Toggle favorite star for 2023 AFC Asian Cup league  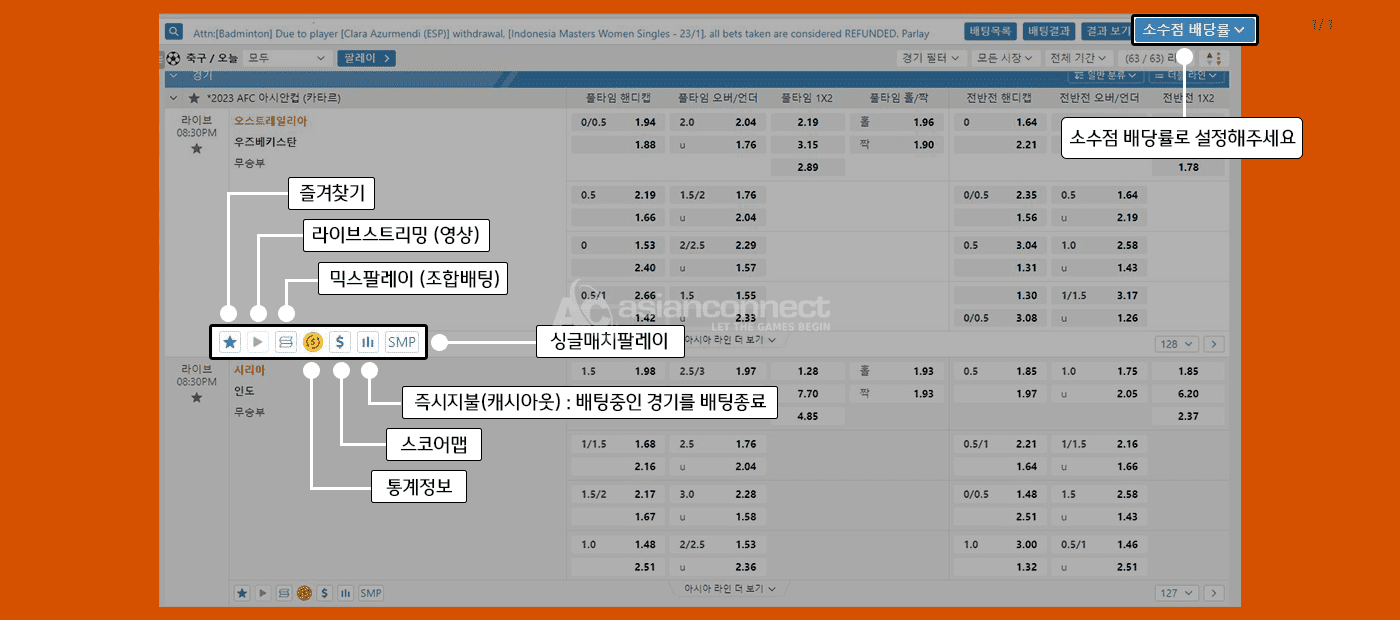(x=194, y=98)
